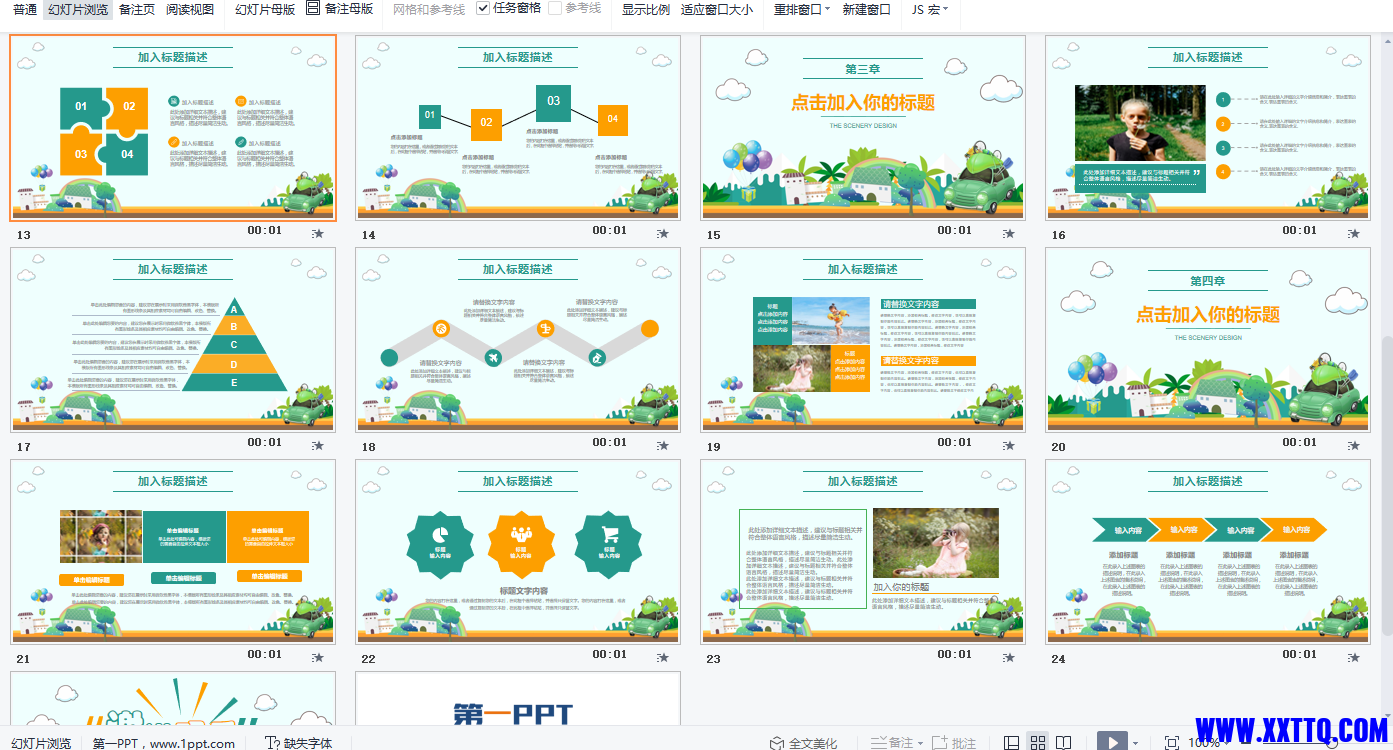Select slide 19 two-photo thumbnail

click(x=863, y=339)
